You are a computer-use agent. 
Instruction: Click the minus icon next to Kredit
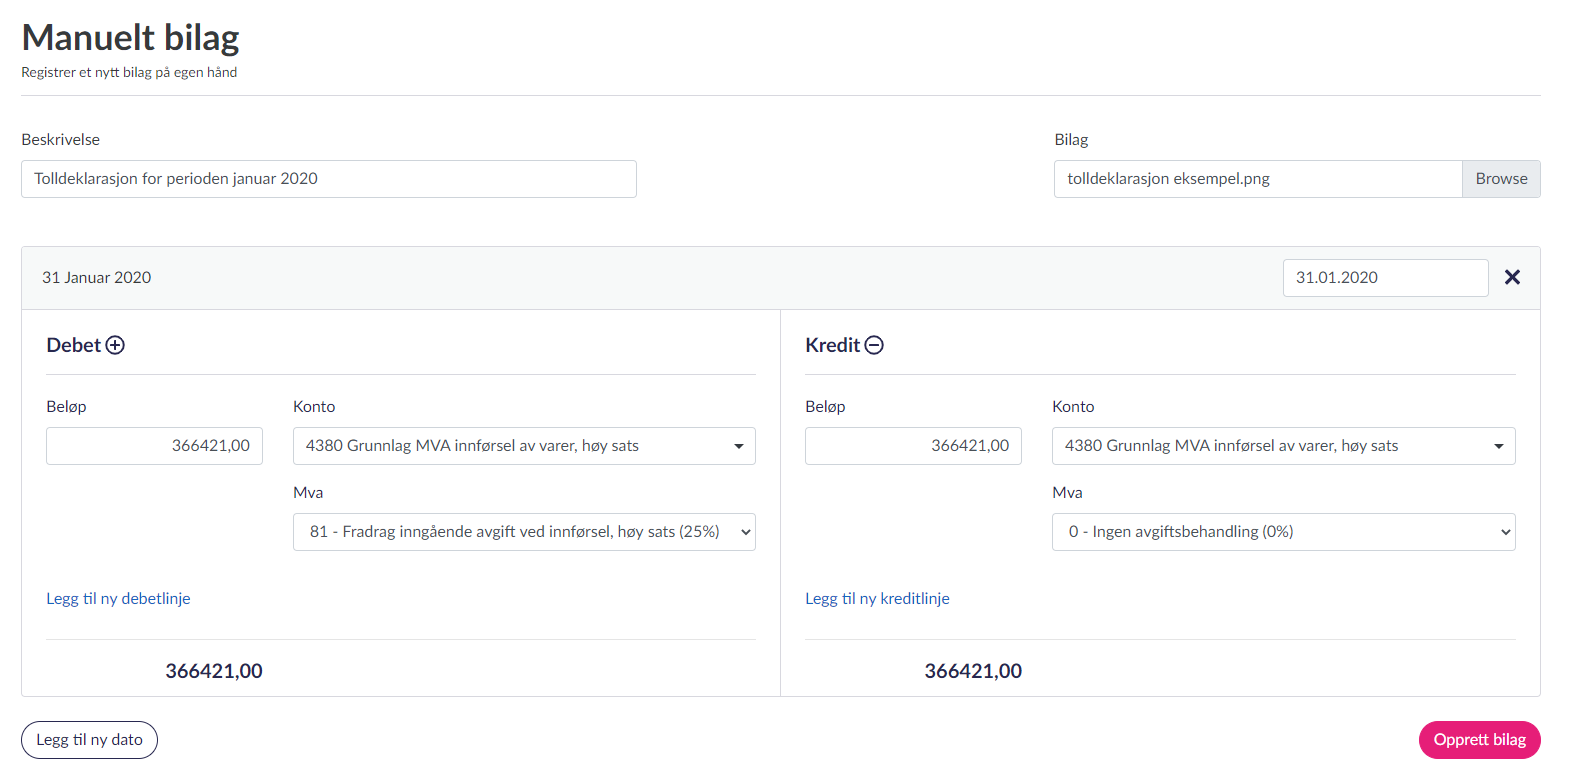pos(874,345)
